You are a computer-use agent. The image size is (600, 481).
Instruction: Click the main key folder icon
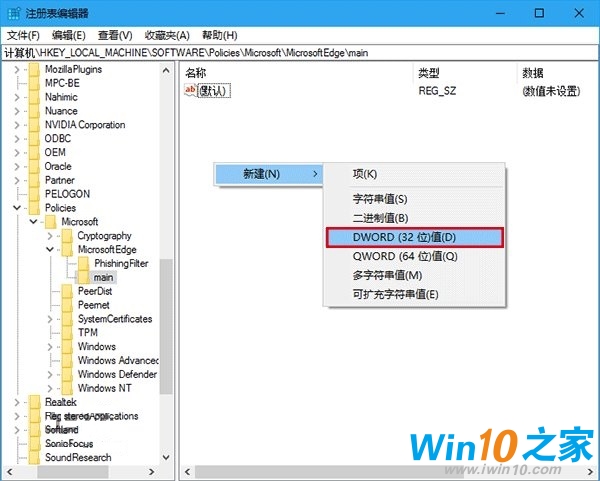tap(83, 277)
